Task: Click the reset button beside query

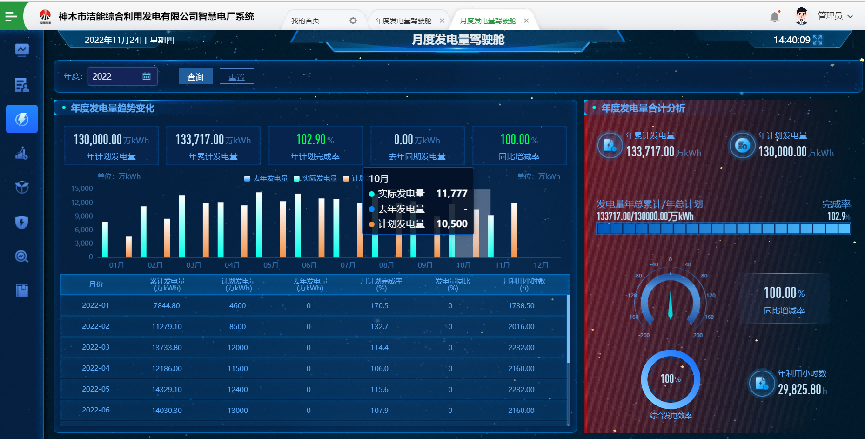Action: (236, 76)
